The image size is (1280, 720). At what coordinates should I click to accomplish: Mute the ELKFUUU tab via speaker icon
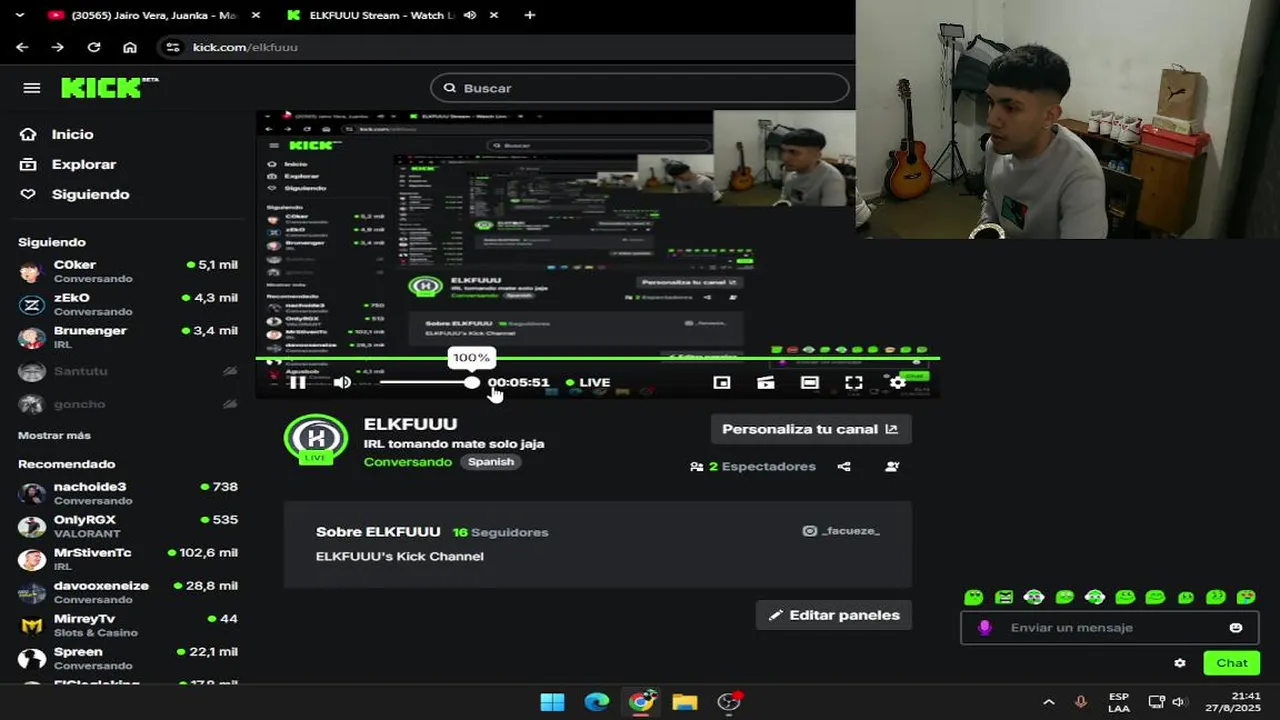pos(470,15)
